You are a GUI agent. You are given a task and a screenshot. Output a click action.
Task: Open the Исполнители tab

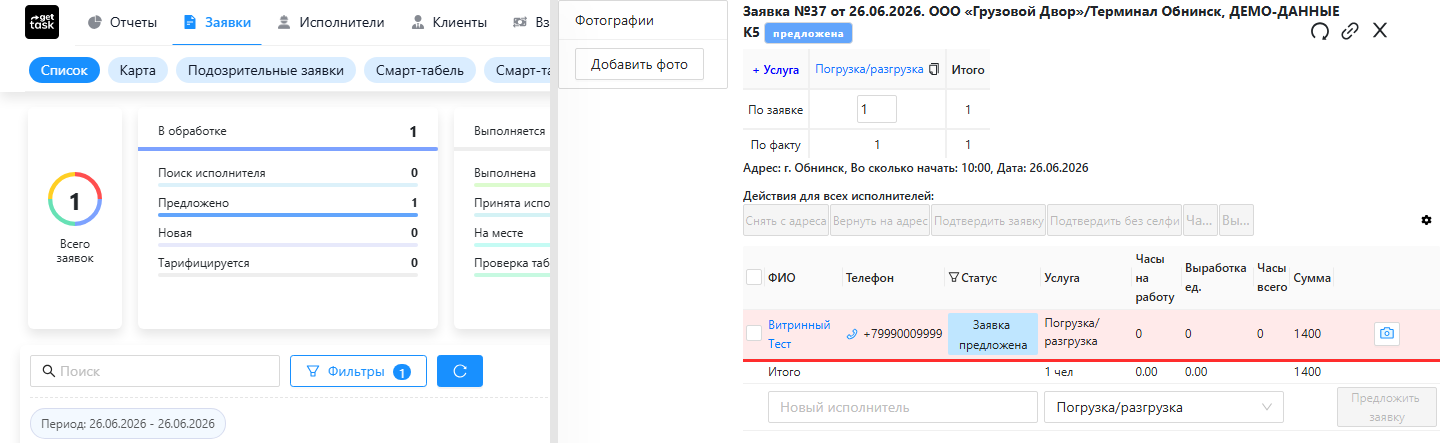pos(330,22)
